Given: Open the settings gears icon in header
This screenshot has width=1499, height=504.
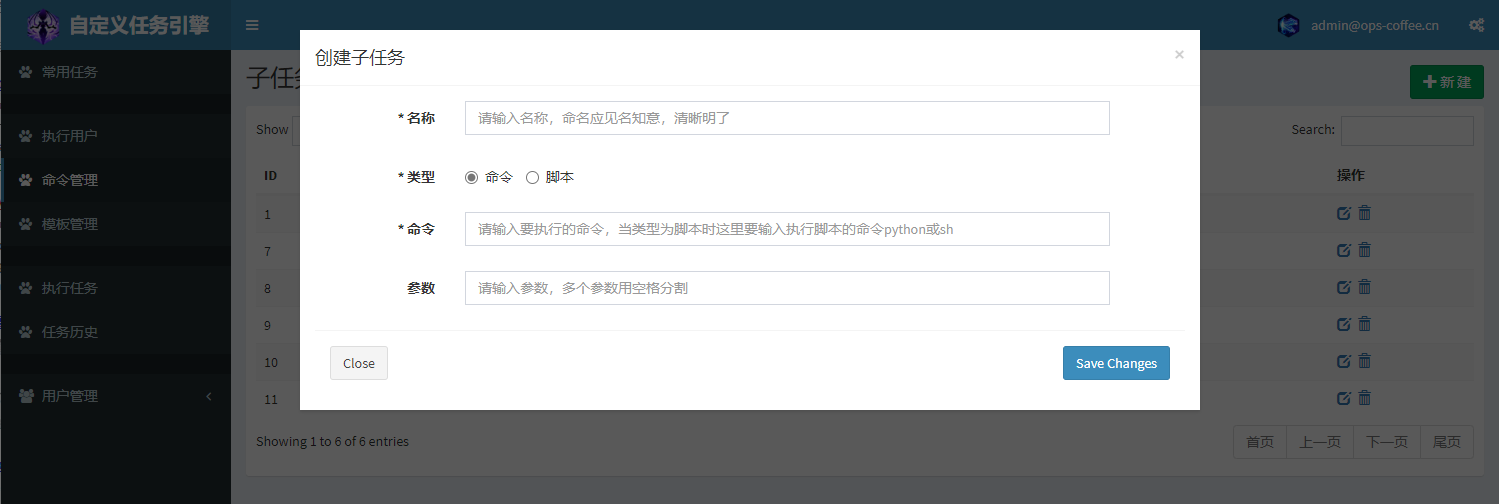Looking at the screenshot, I should (1476, 25).
